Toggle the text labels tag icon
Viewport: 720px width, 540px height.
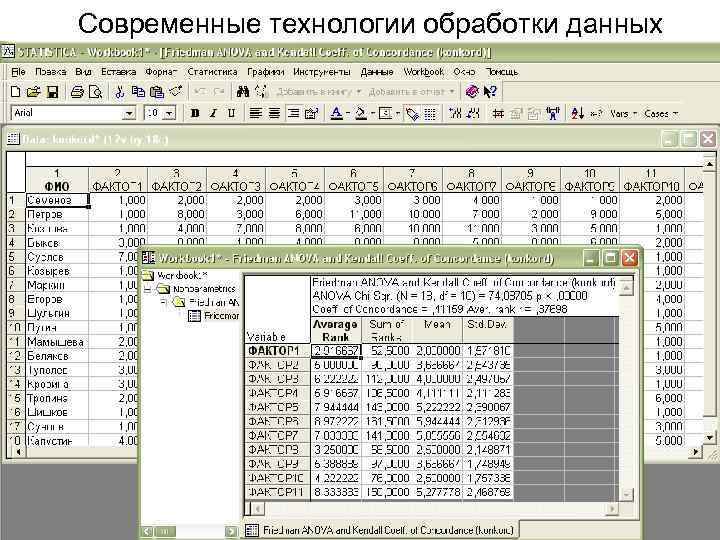[412, 113]
